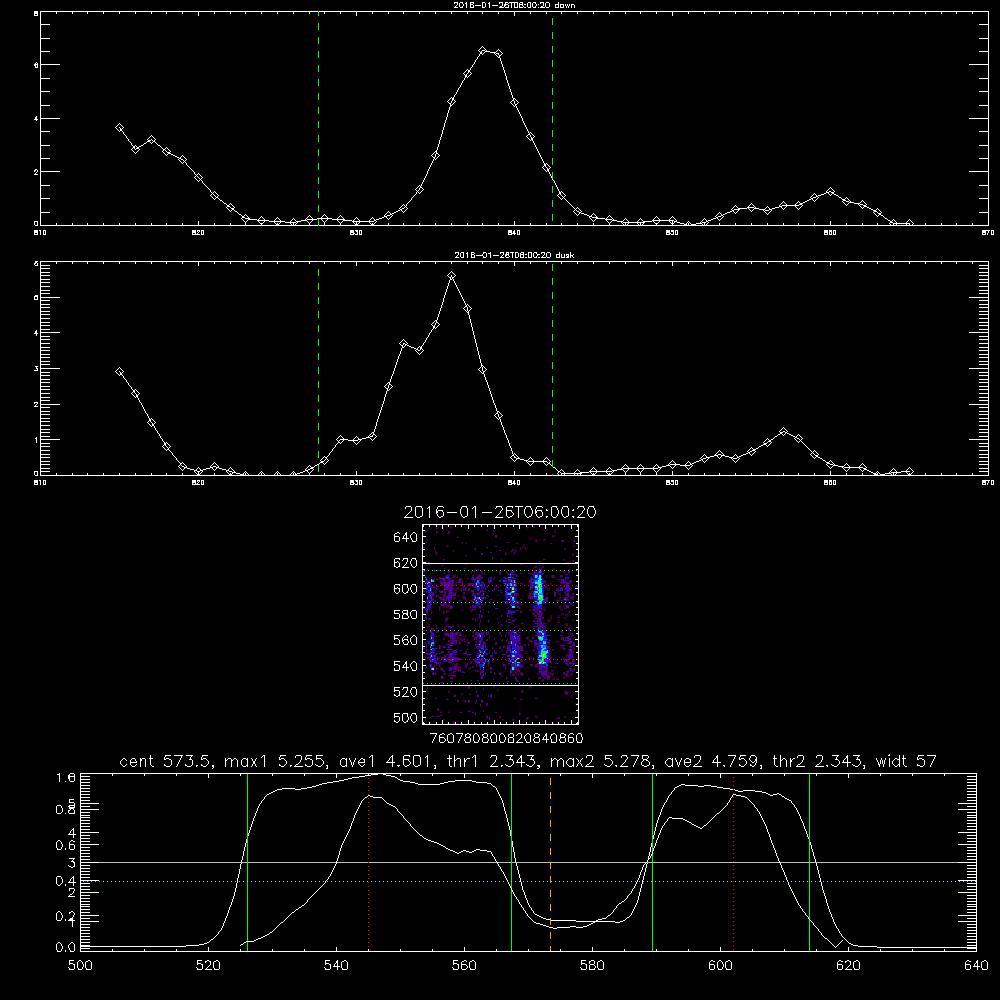The width and height of the screenshot is (1000, 1000).
Task: Click bottom plot x-axis label 600
Action: [x=721, y=966]
